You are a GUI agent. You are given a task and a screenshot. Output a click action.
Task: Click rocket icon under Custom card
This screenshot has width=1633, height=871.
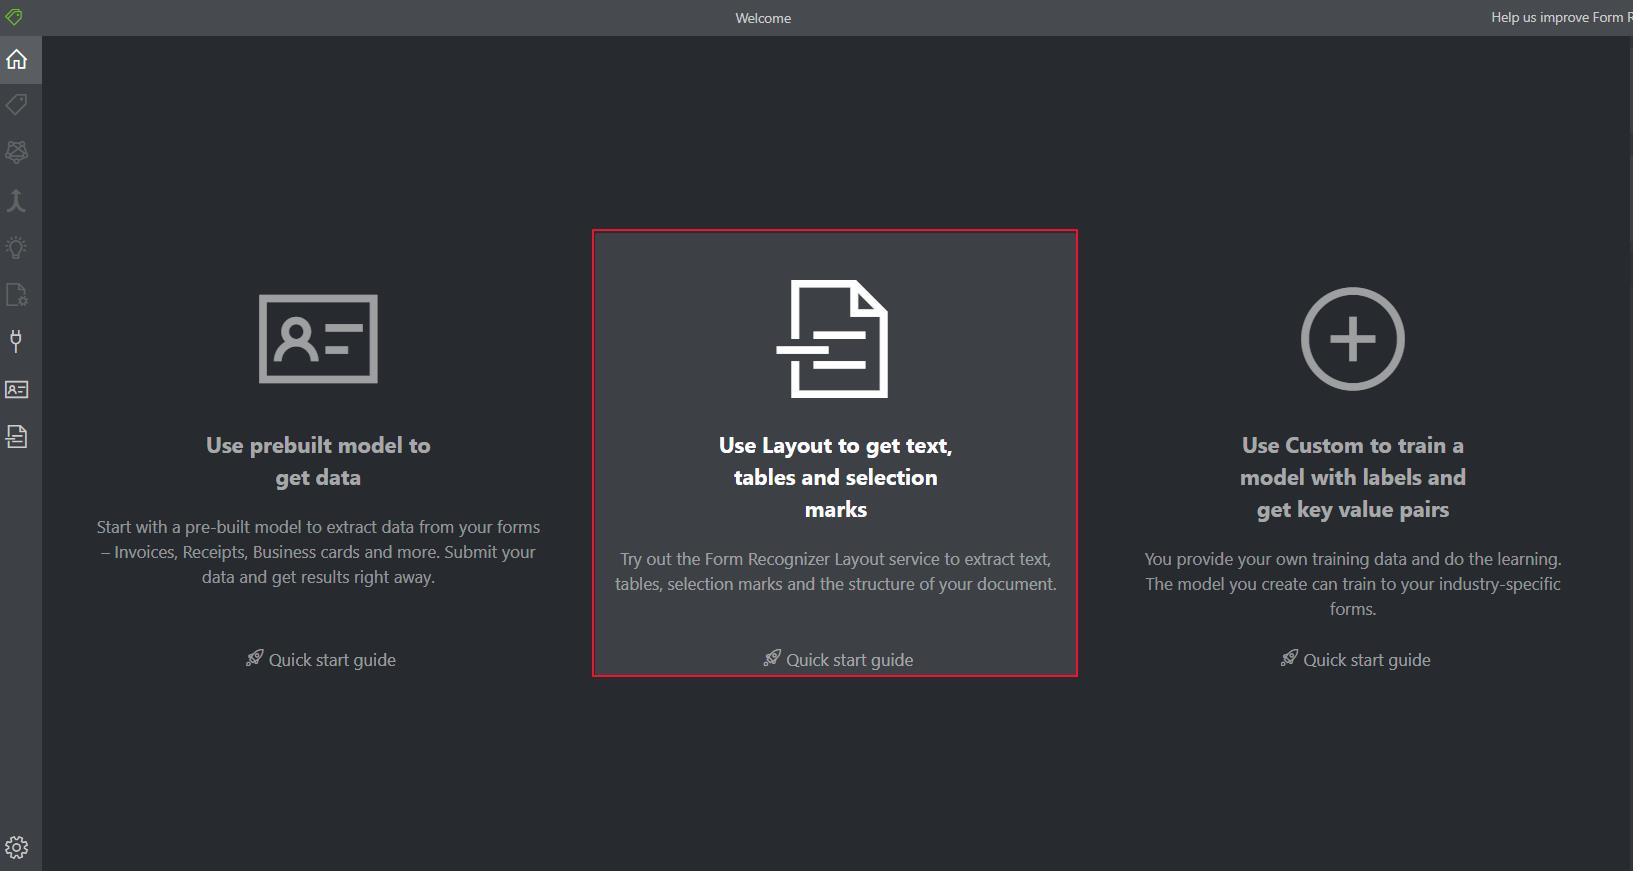[x=1289, y=658]
